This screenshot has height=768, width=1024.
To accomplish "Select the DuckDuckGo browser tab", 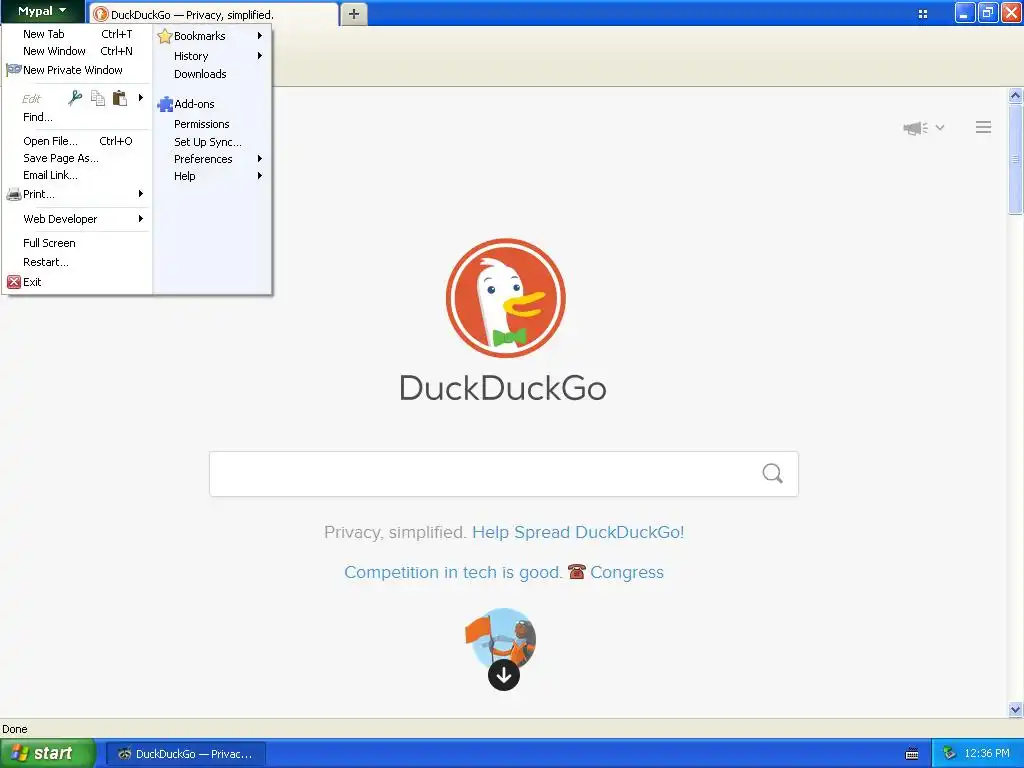I will (214, 14).
